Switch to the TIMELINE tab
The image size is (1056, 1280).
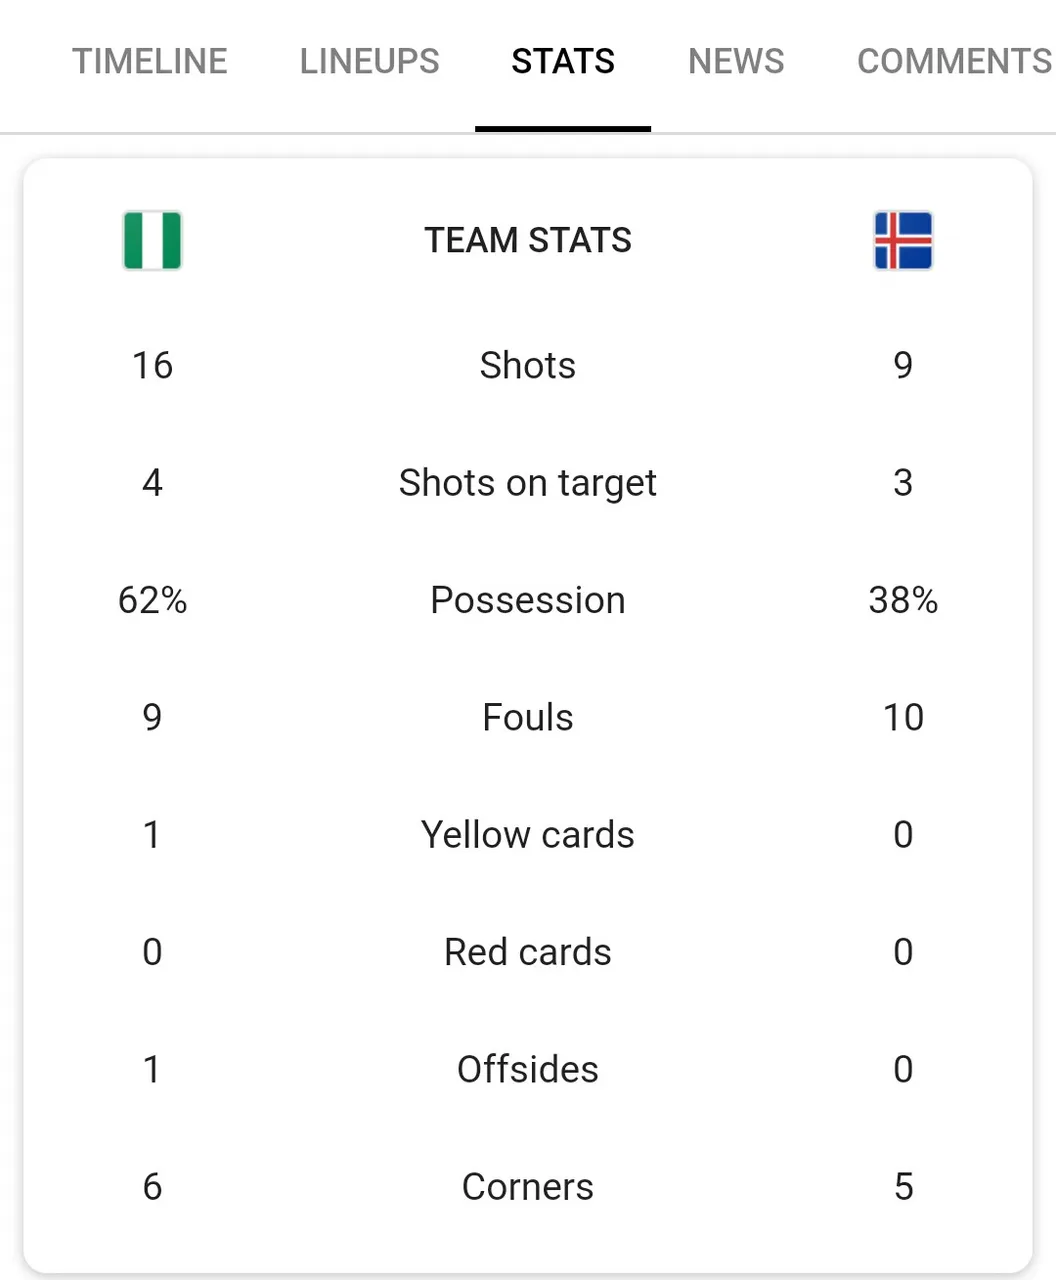tap(150, 62)
